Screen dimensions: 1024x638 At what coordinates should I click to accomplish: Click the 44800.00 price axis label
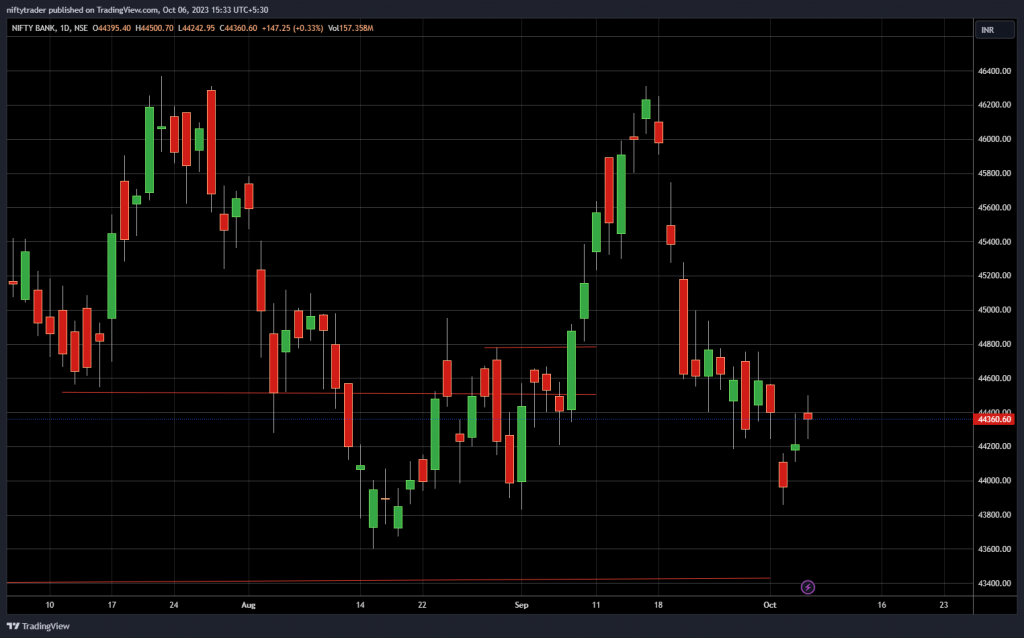coord(994,344)
